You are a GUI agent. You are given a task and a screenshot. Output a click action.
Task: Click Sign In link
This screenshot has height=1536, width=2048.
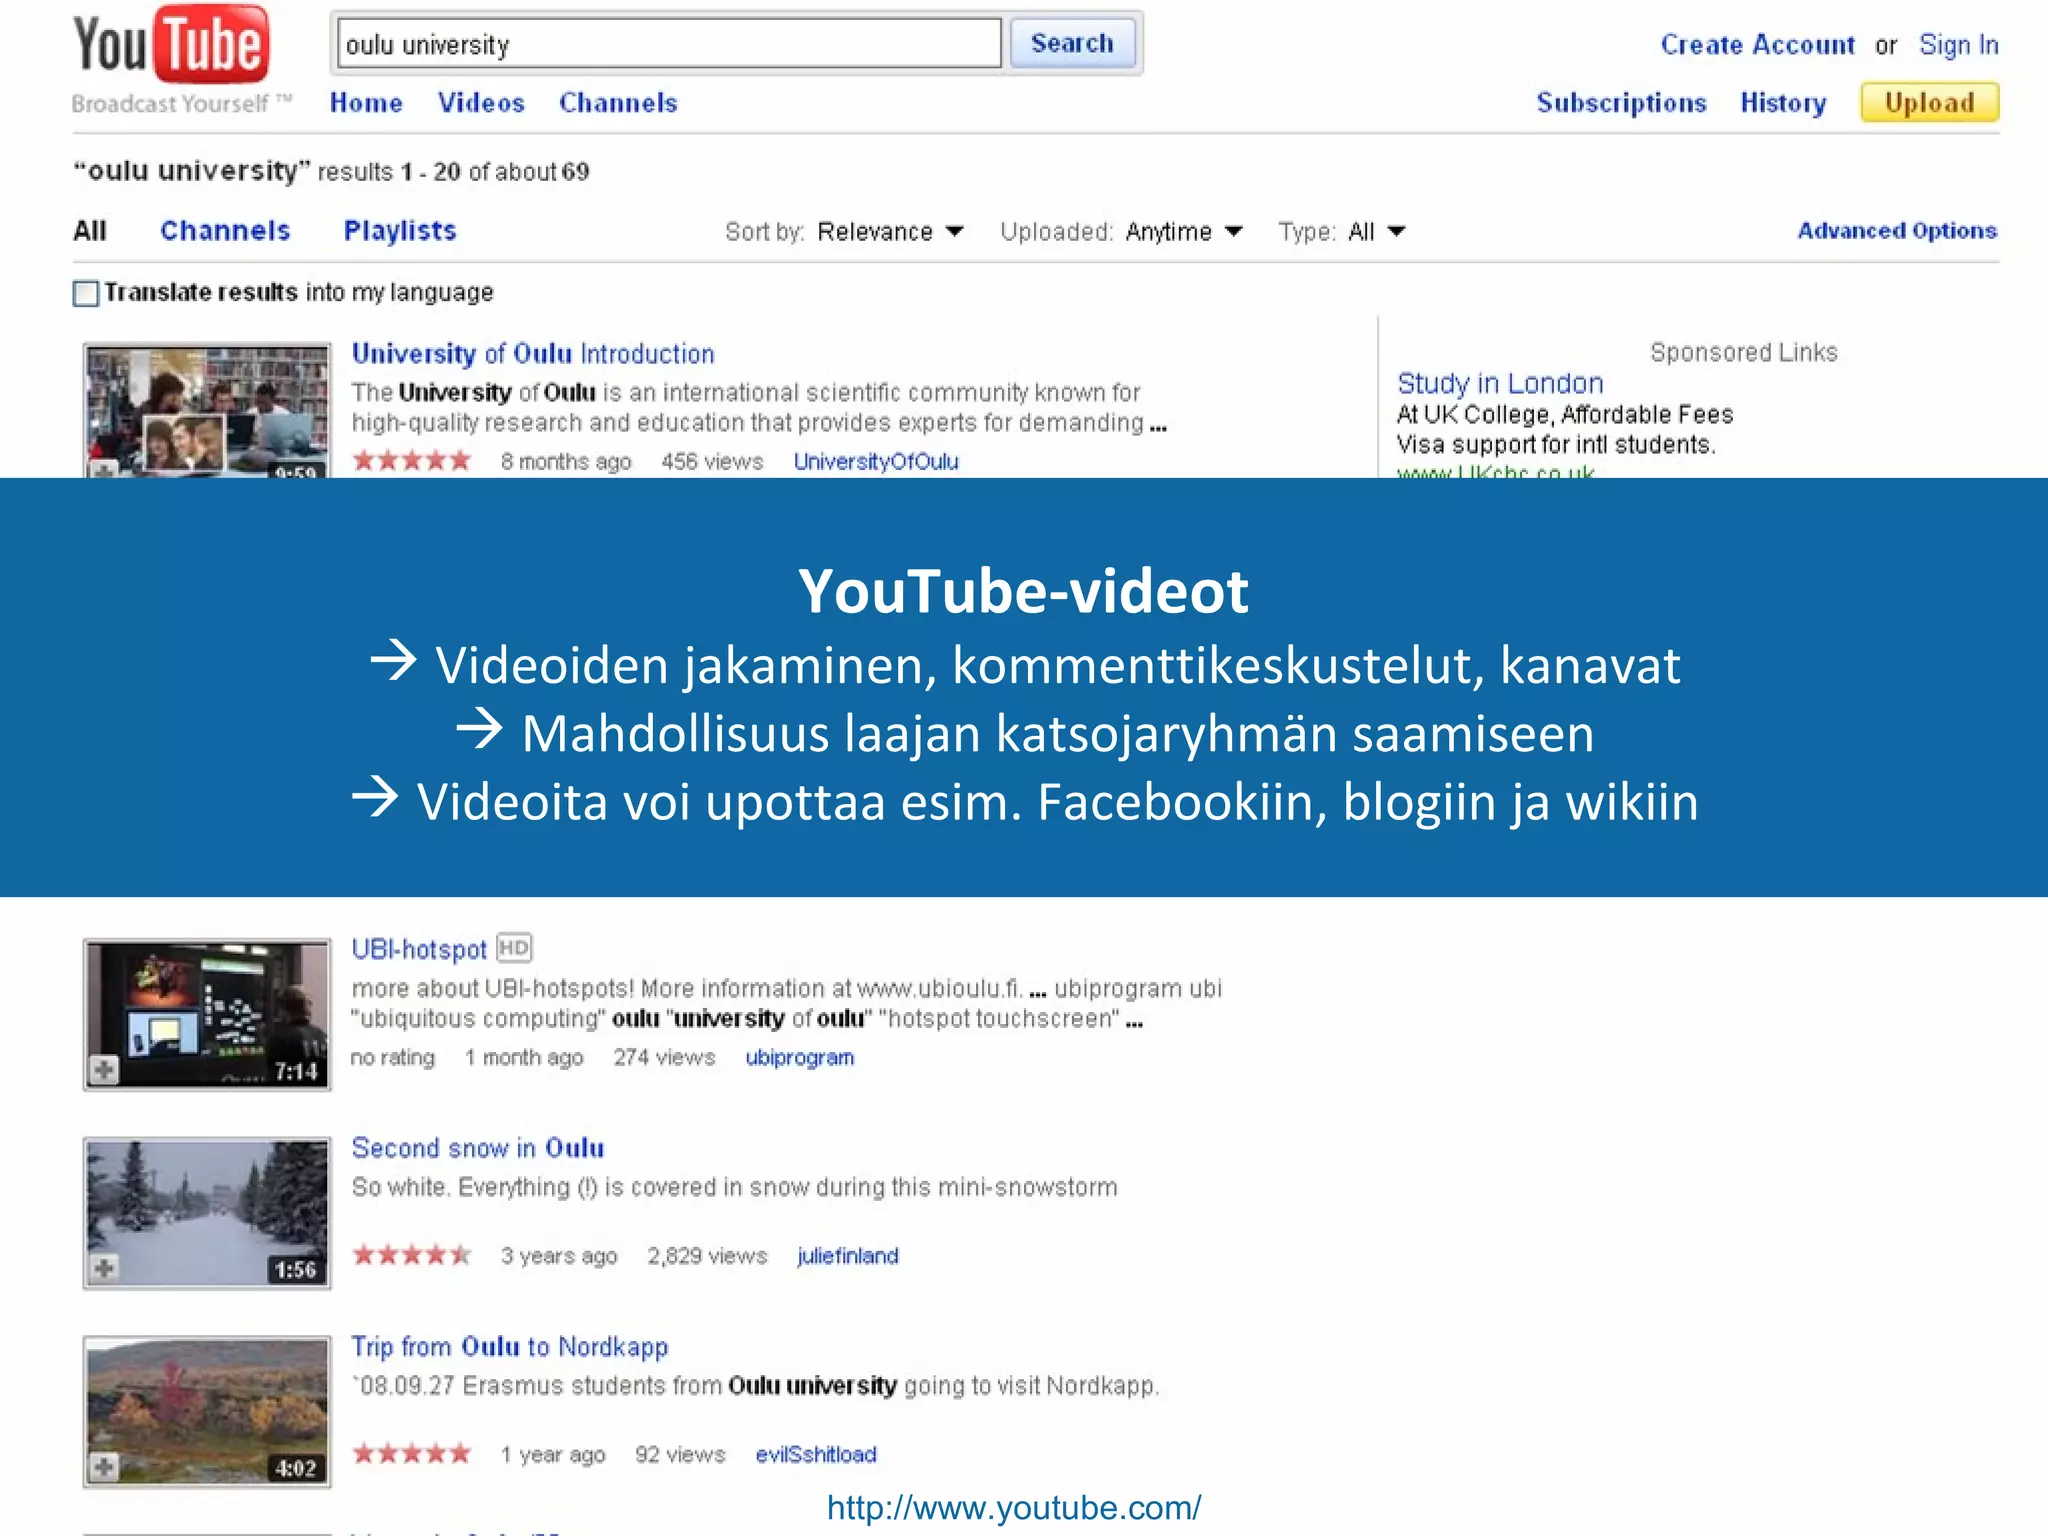1958,45
